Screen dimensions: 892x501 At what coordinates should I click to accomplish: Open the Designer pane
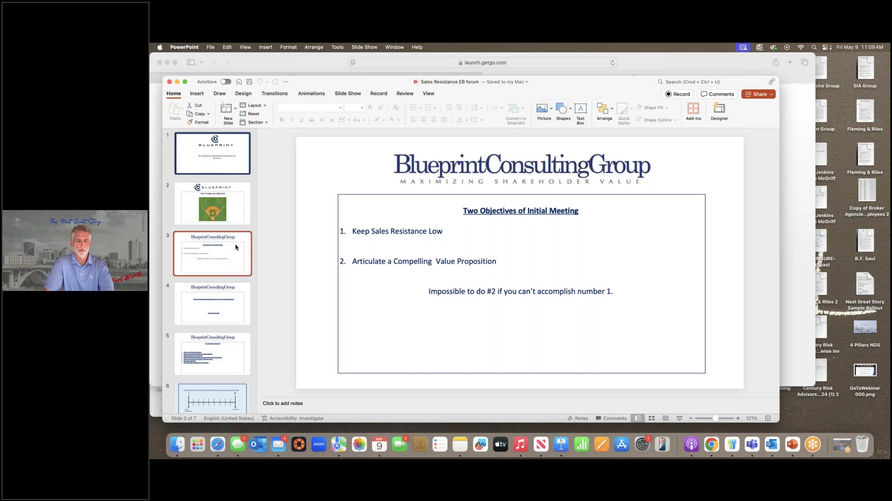719,111
